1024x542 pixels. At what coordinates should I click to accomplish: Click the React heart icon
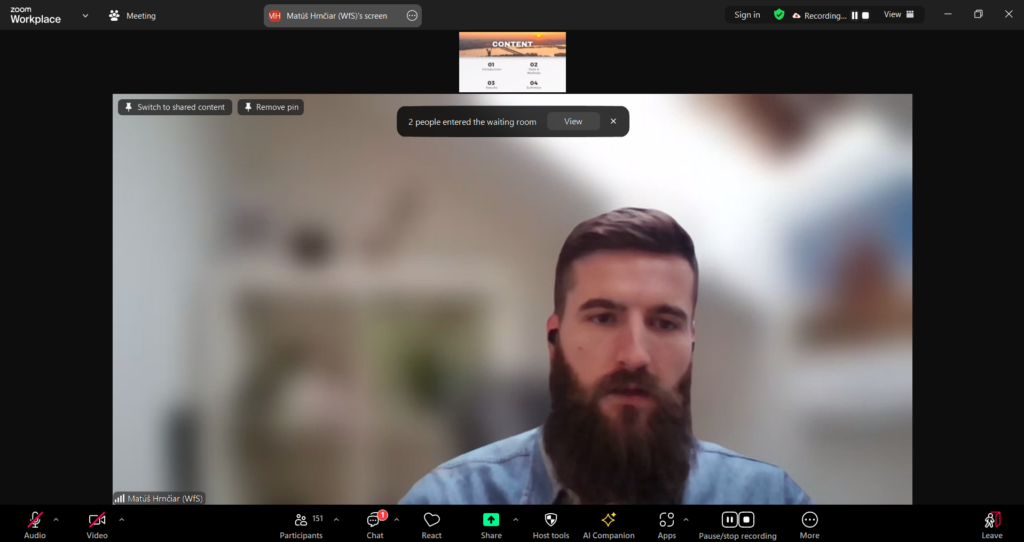point(431,520)
